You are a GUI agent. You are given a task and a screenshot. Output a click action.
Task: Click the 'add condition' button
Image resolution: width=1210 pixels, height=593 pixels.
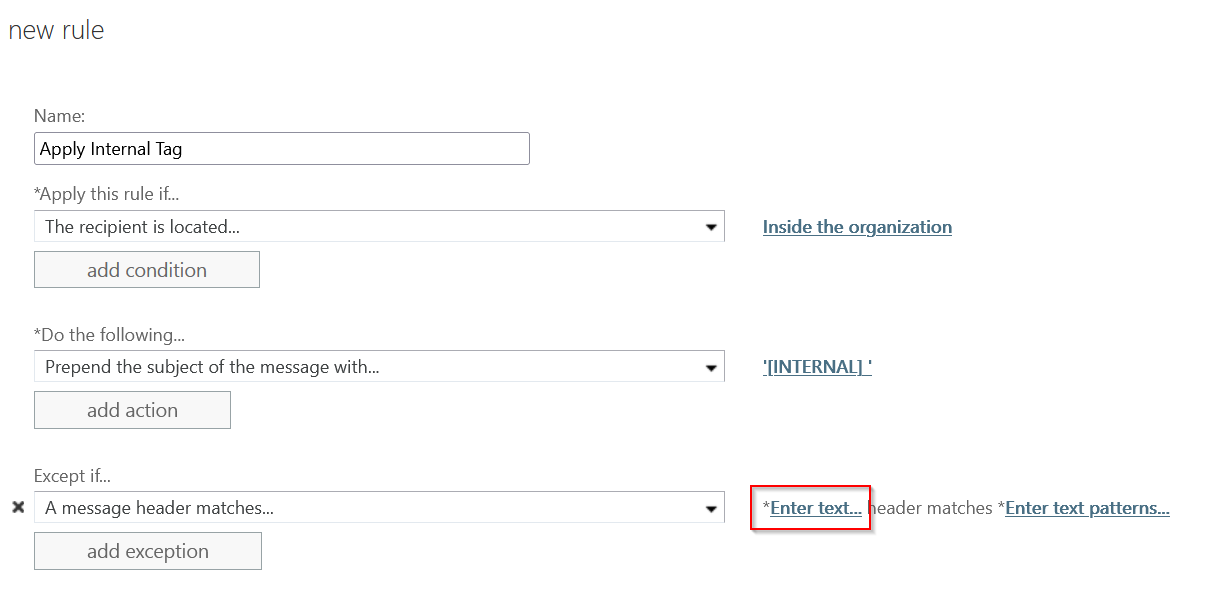pyautogui.click(x=147, y=270)
